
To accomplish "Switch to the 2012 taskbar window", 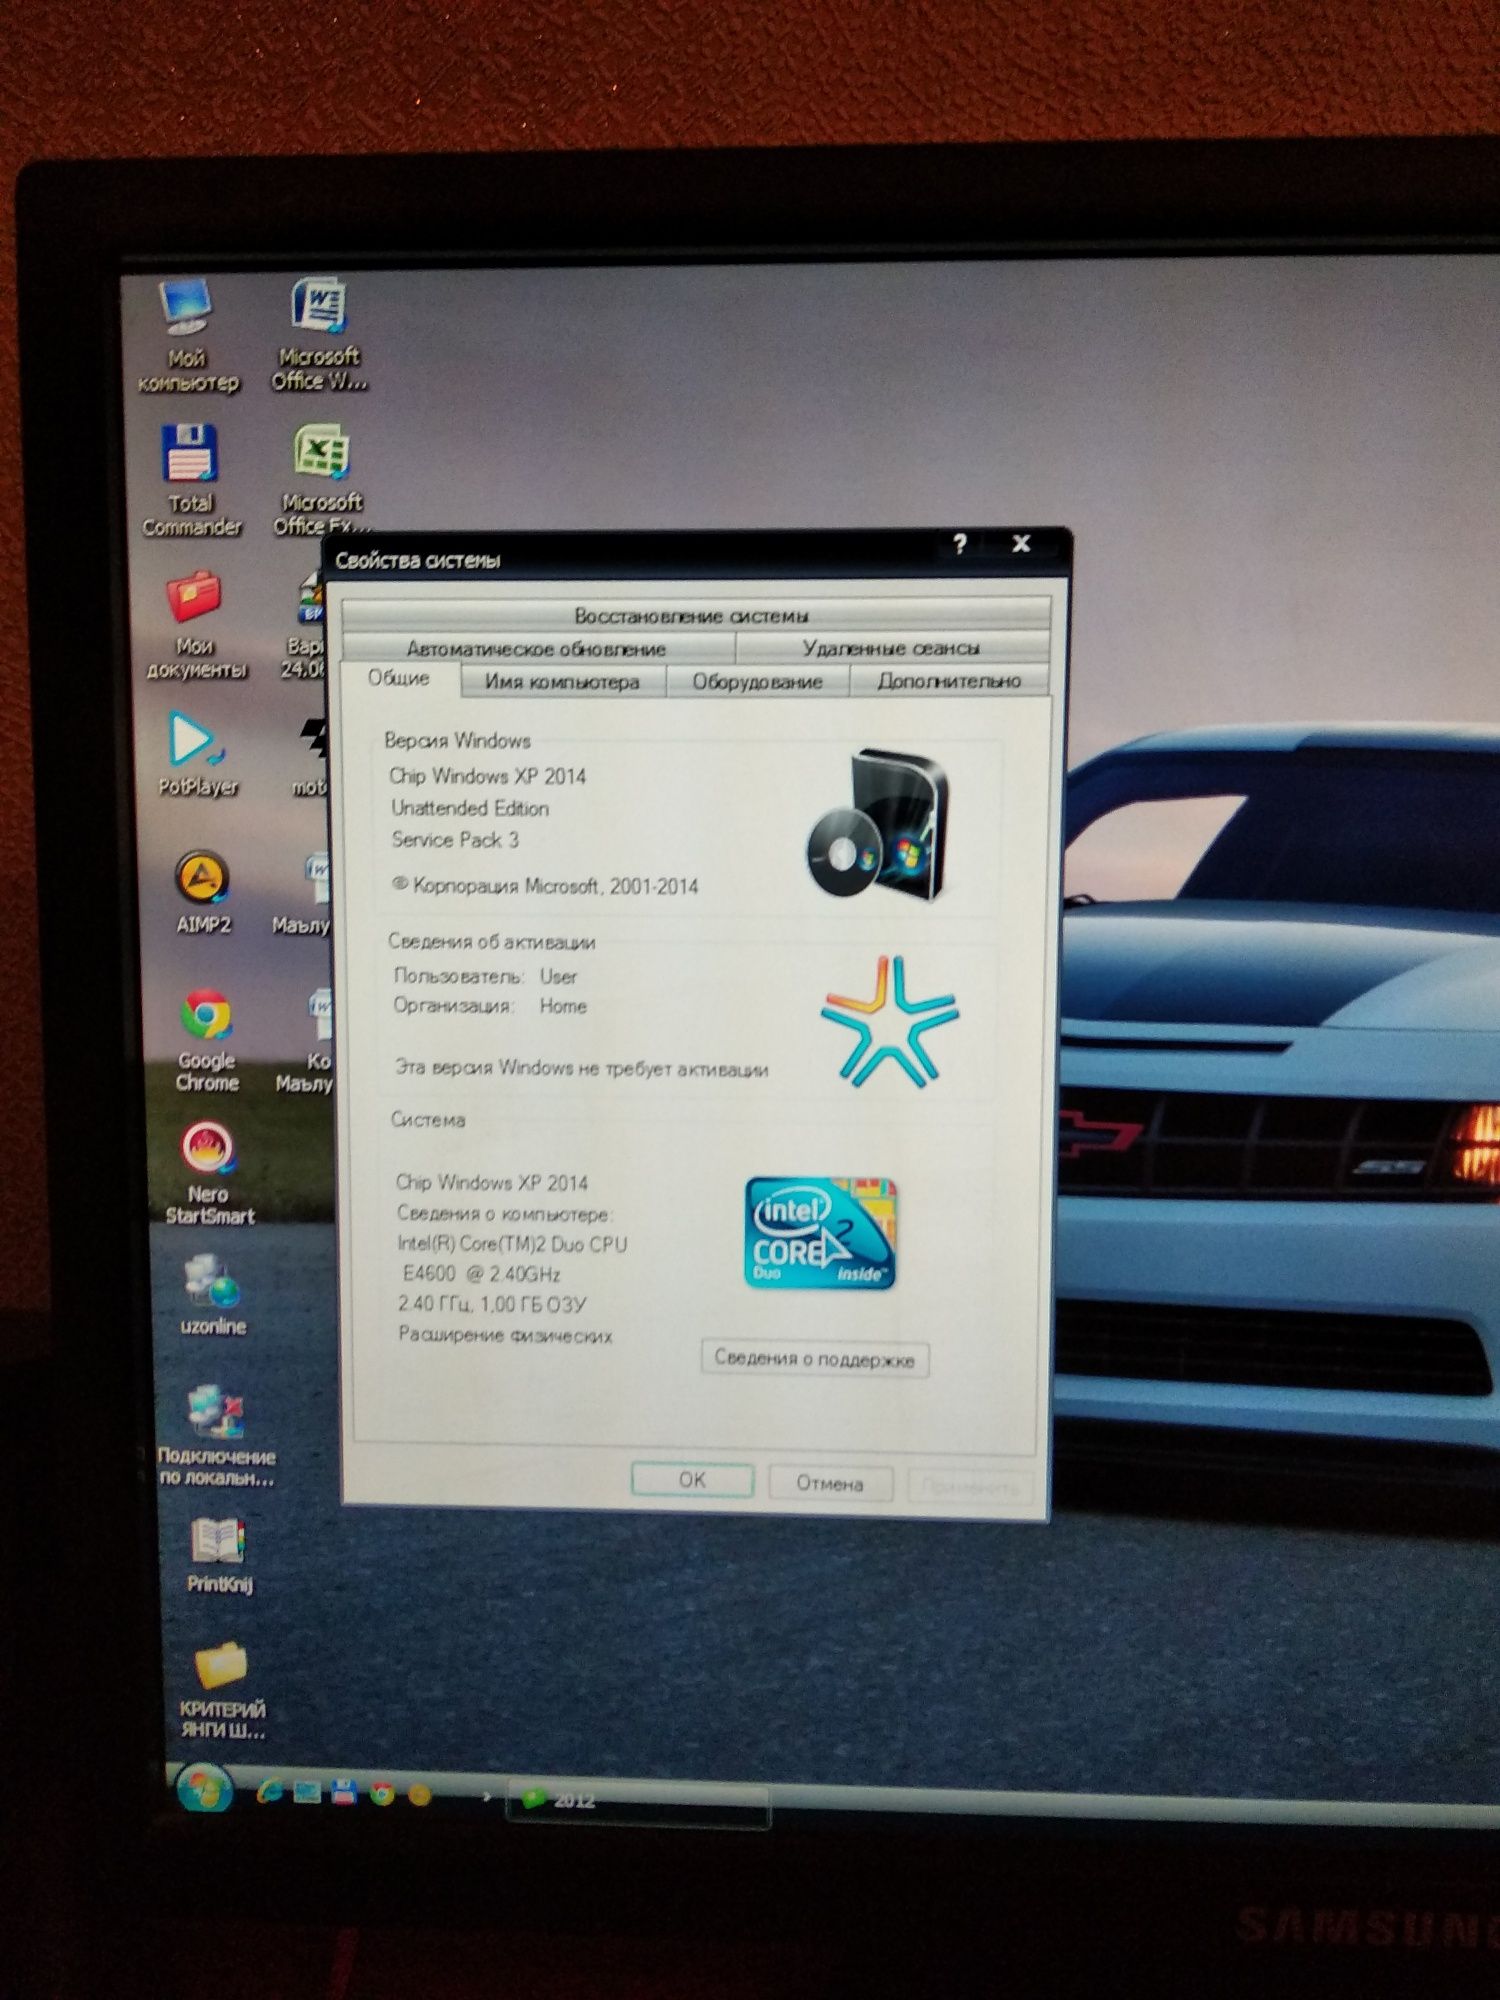I will point(638,1802).
